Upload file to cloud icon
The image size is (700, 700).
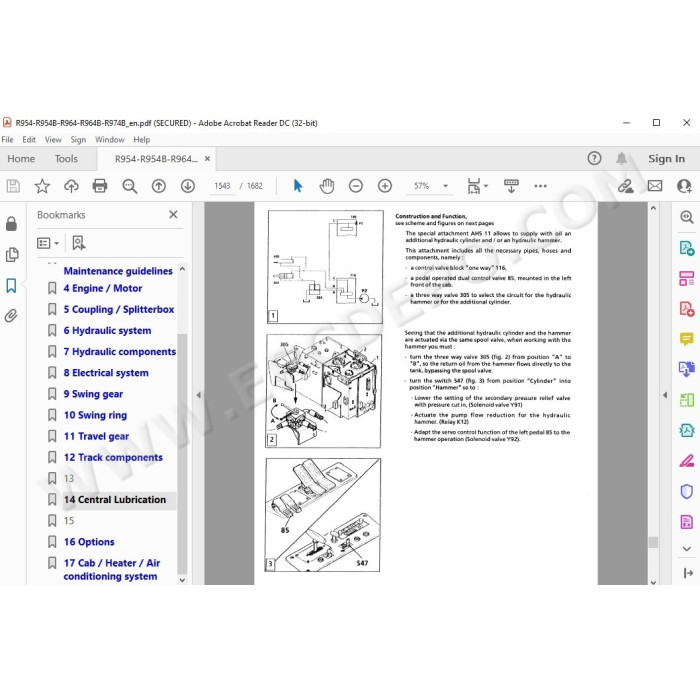pos(71,186)
